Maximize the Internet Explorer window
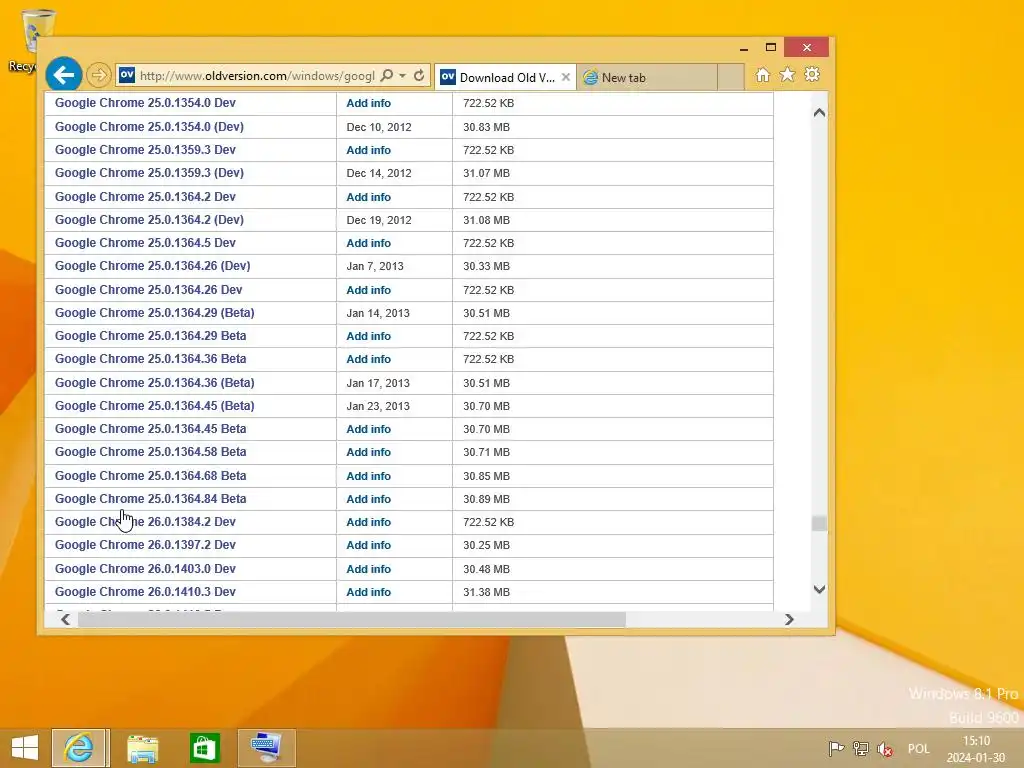The image size is (1024, 768). coord(771,47)
